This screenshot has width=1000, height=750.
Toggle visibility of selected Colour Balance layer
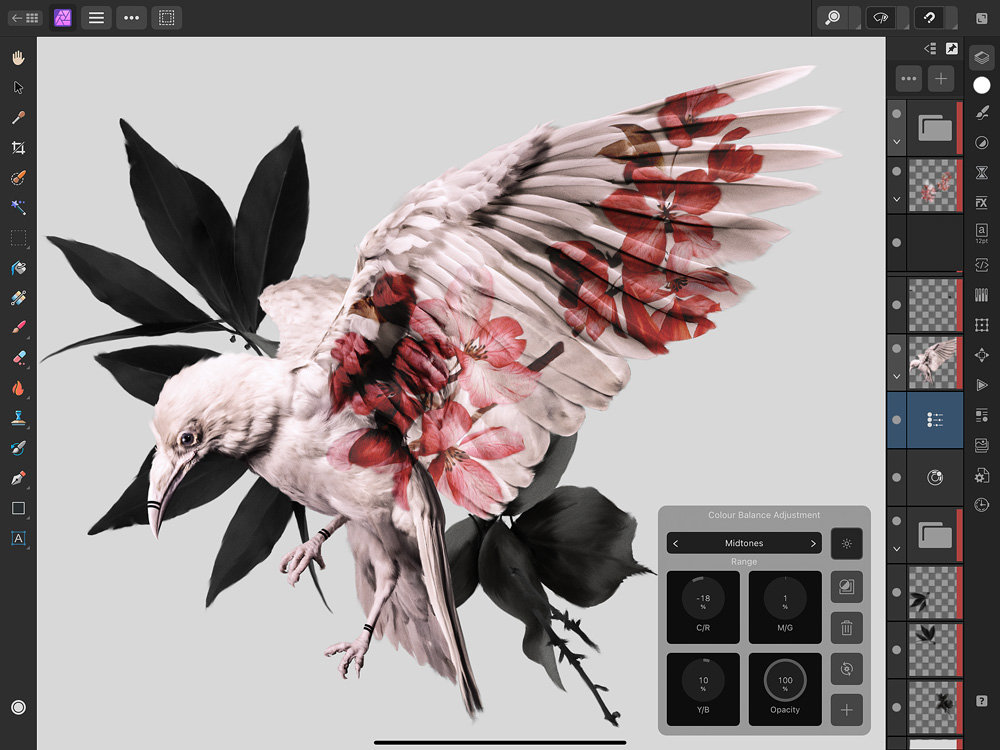pyautogui.click(x=896, y=420)
